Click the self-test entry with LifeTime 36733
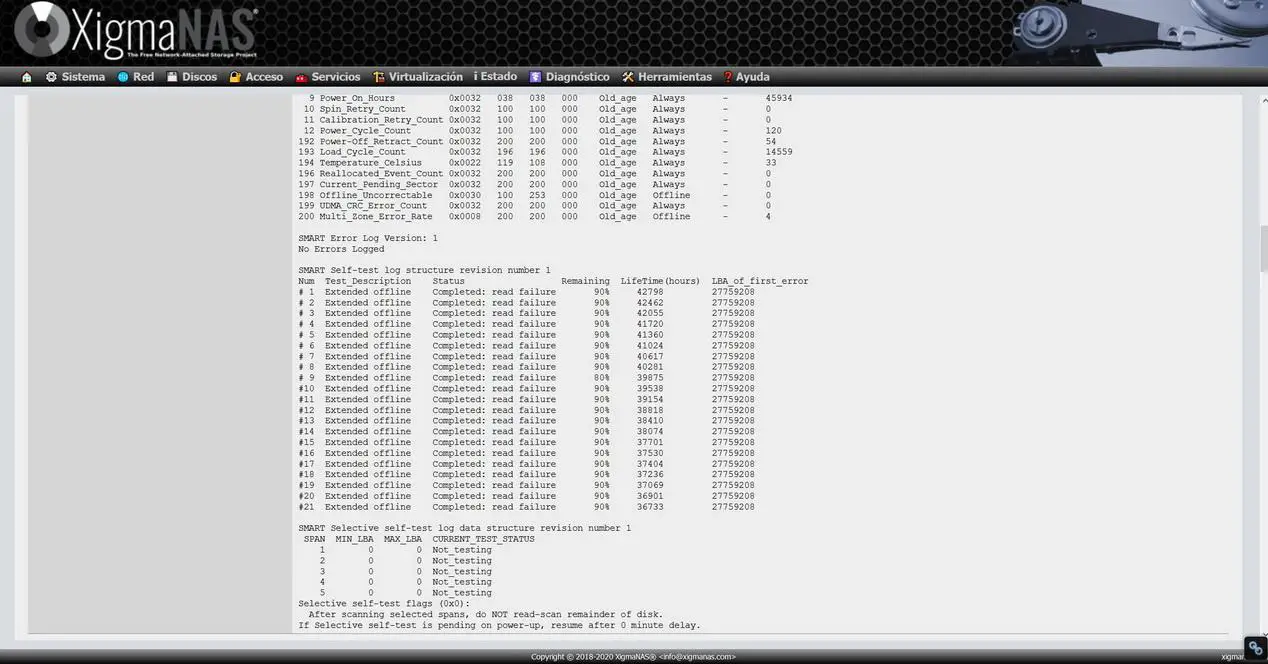Screen dimensions: 1268x664 pos(526,507)
